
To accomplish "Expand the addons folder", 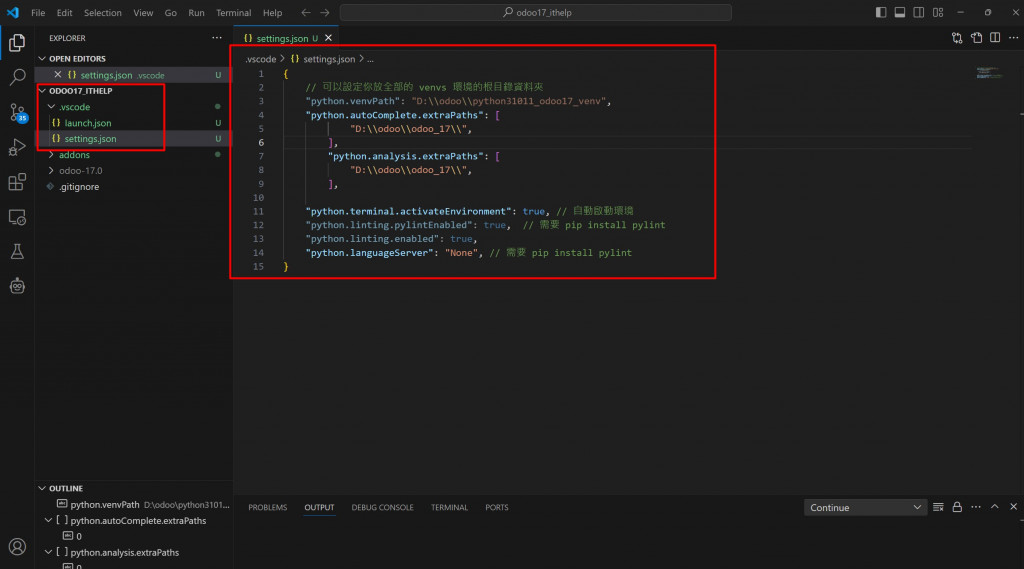I will (51, 155).
